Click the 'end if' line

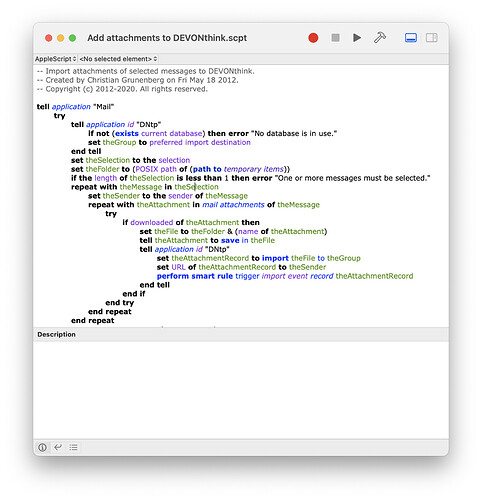134,294
